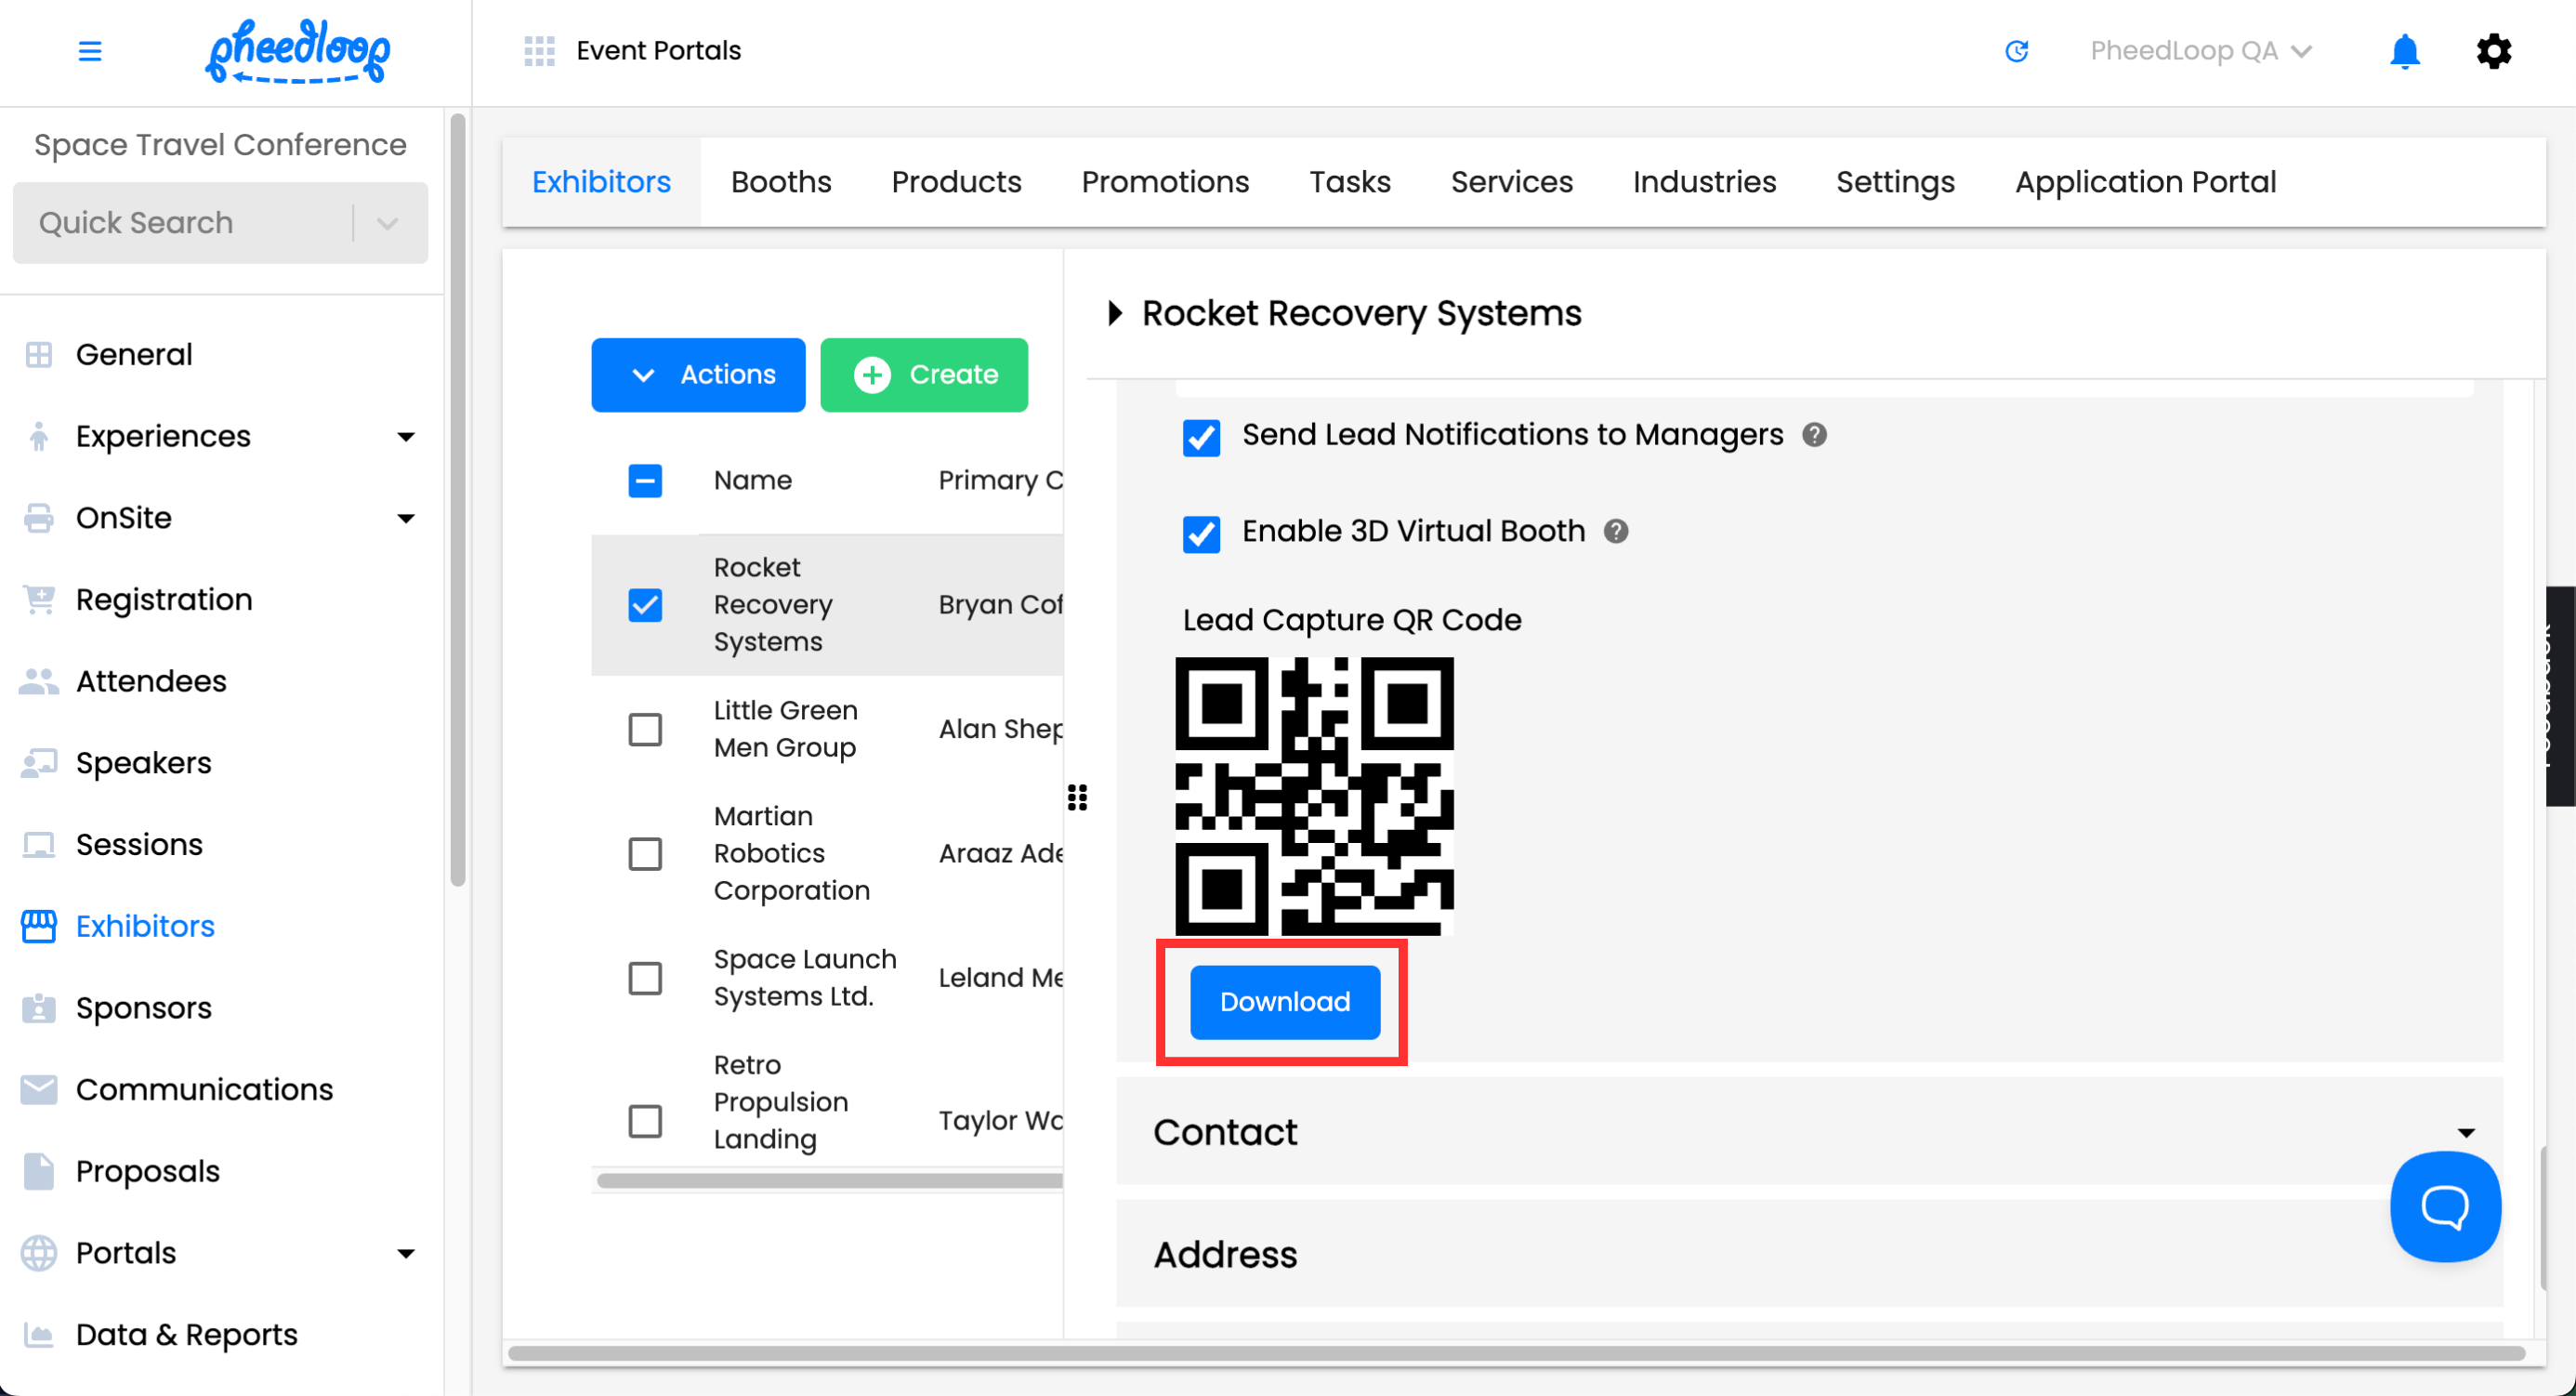Click the Portals globe icon
Screen dimensions: 2576x1396
[39, 1253]
